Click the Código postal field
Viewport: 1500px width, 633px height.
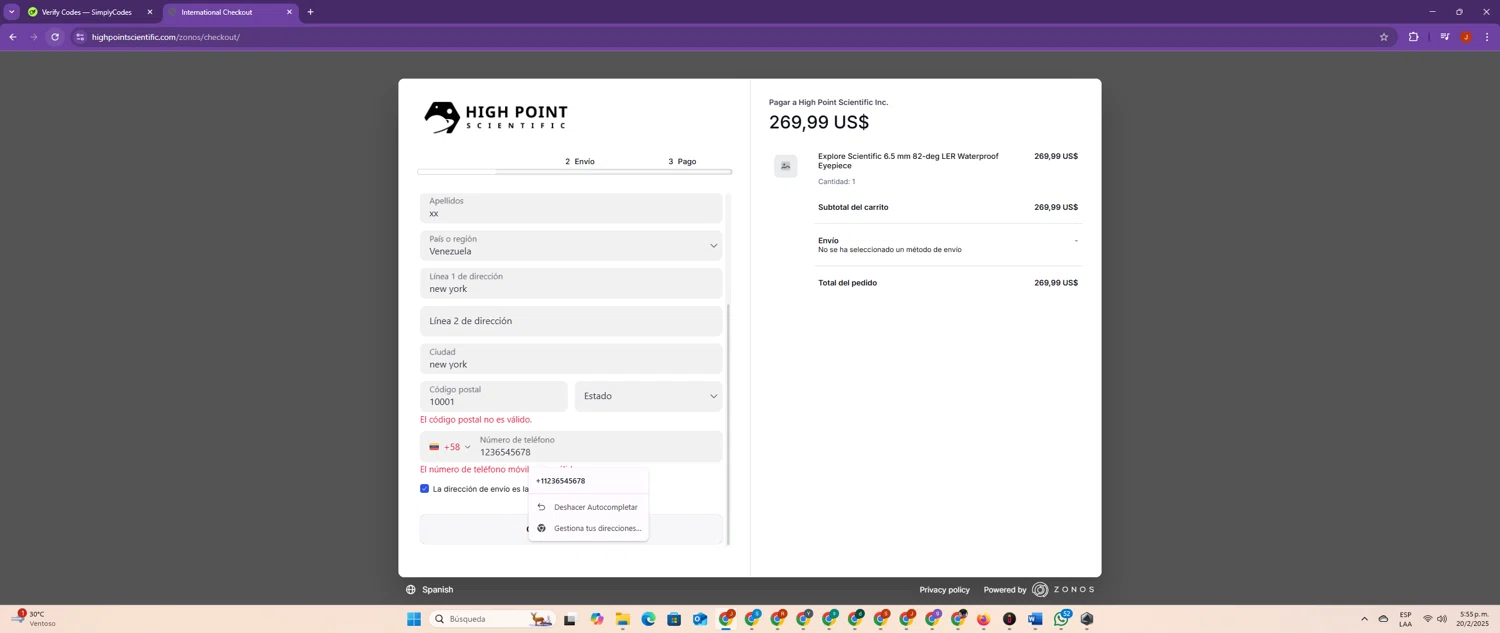tap(494, 396)
